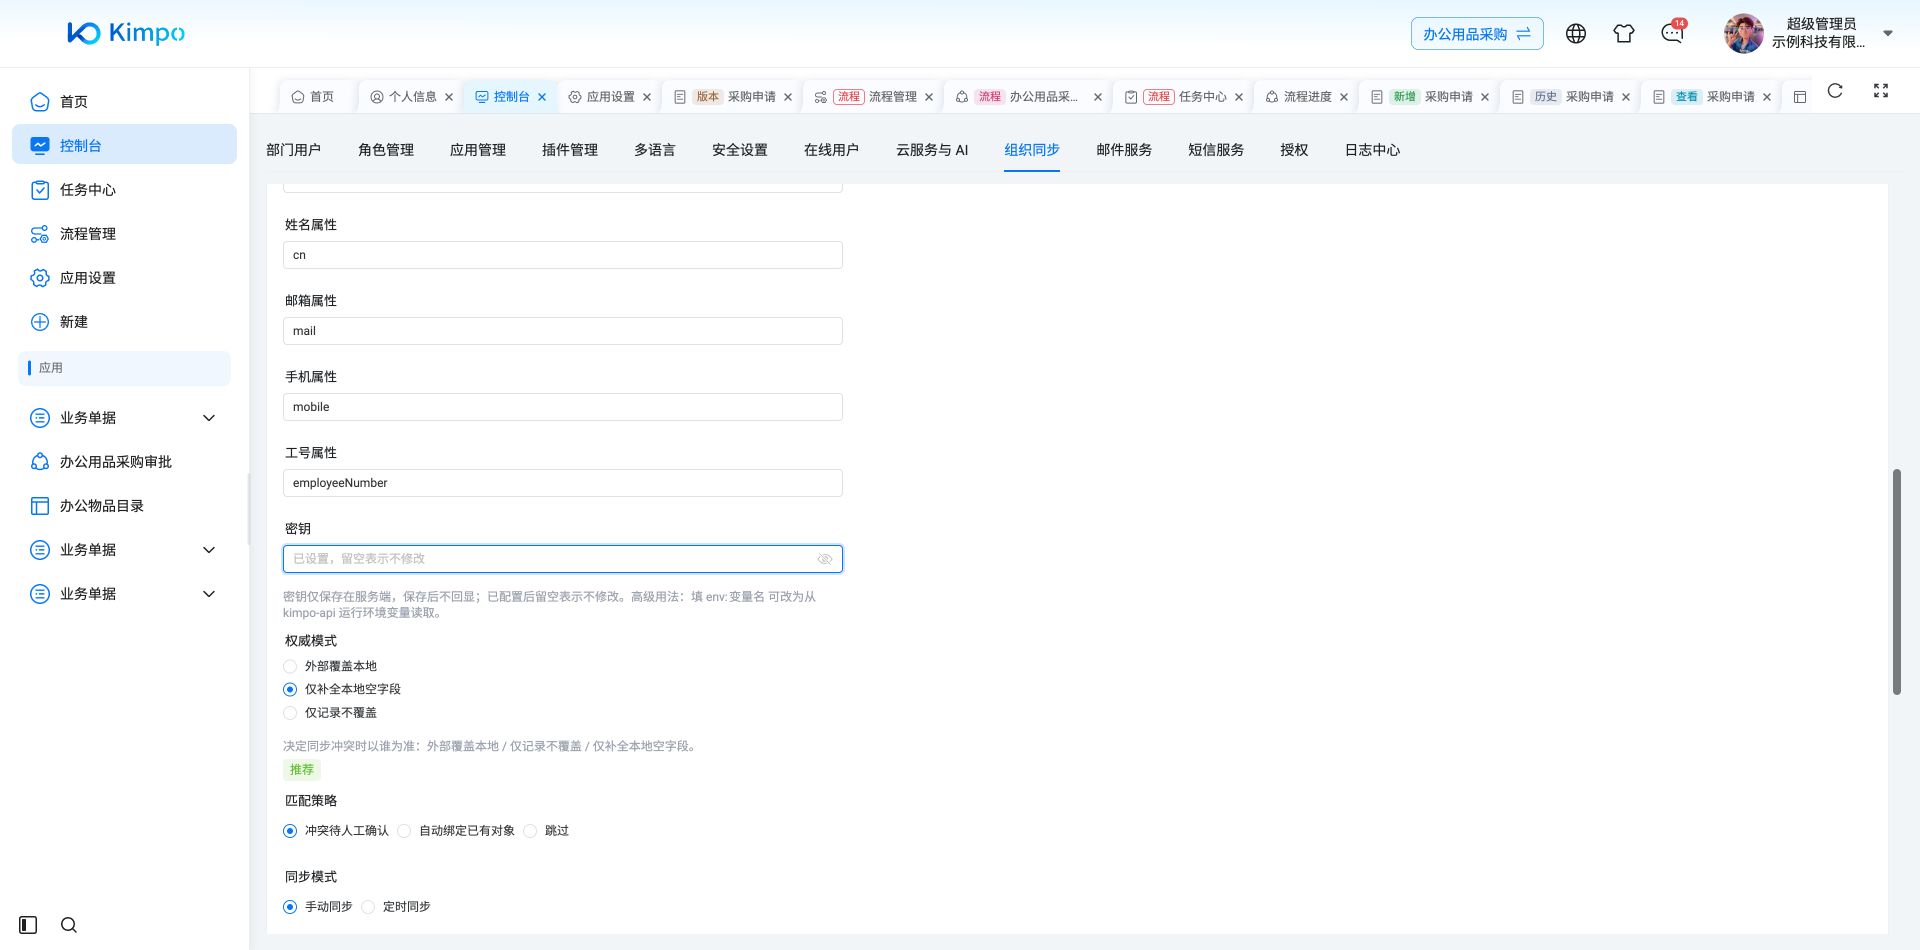Select 外部覆盖本地 radio option
1920x950 pixels.
point(290,666)
